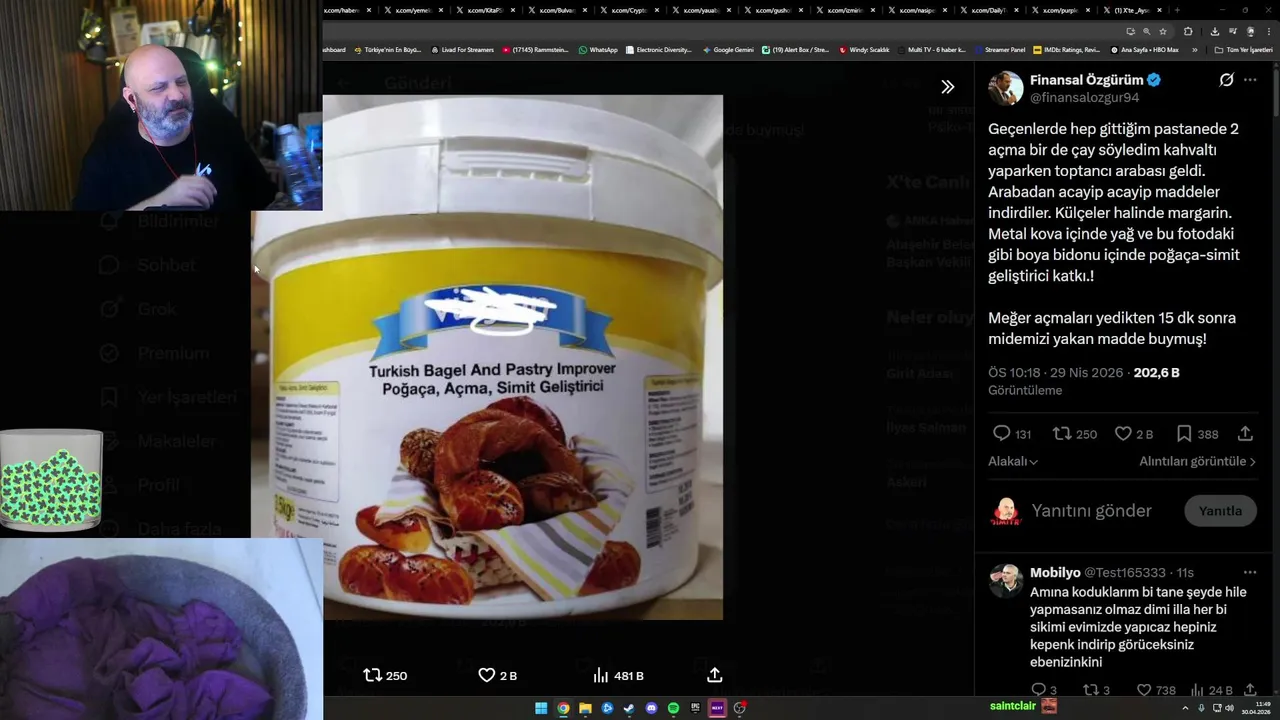Viewport: 1280px width, 720px height.
Task: Open WhatsApp bookmark
Action: (x=598, y=49)
